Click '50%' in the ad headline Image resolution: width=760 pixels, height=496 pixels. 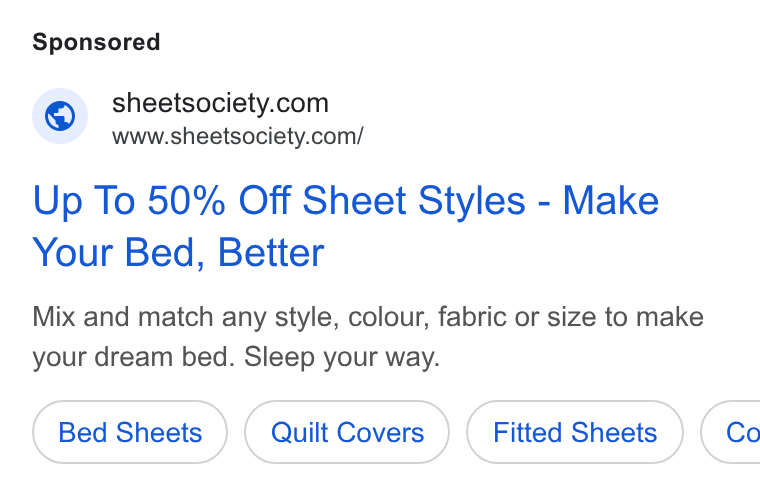click(x=187, y=200)
